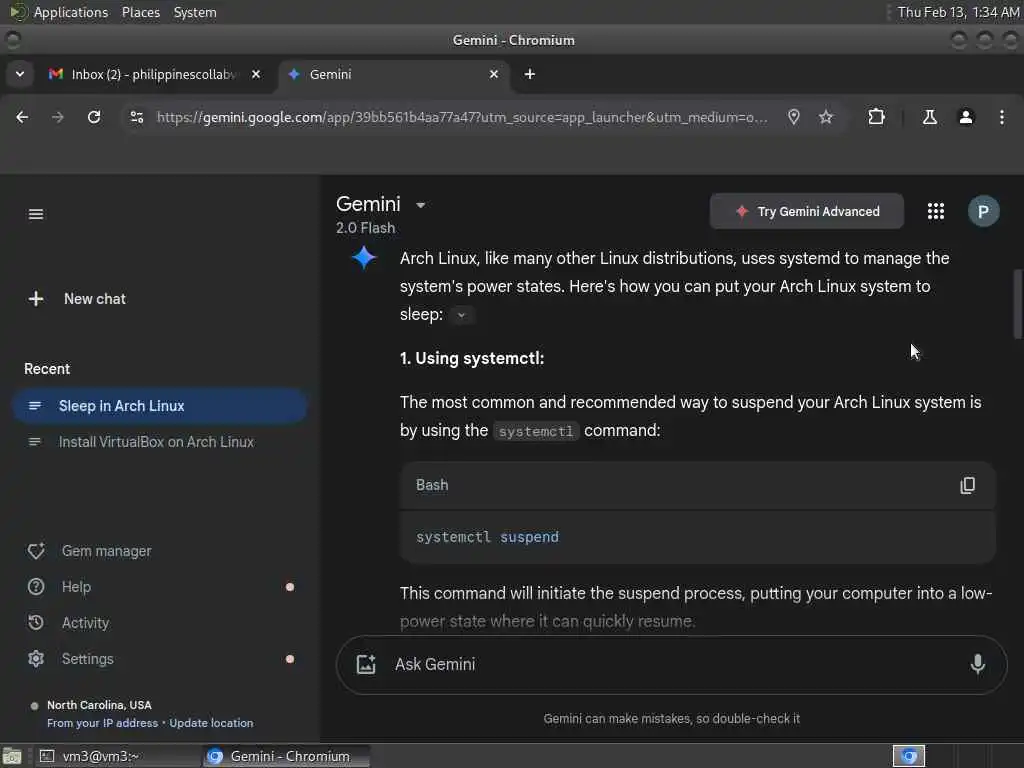Click the Recent section label
The image size is (1024, 768).
pos(47,369)
